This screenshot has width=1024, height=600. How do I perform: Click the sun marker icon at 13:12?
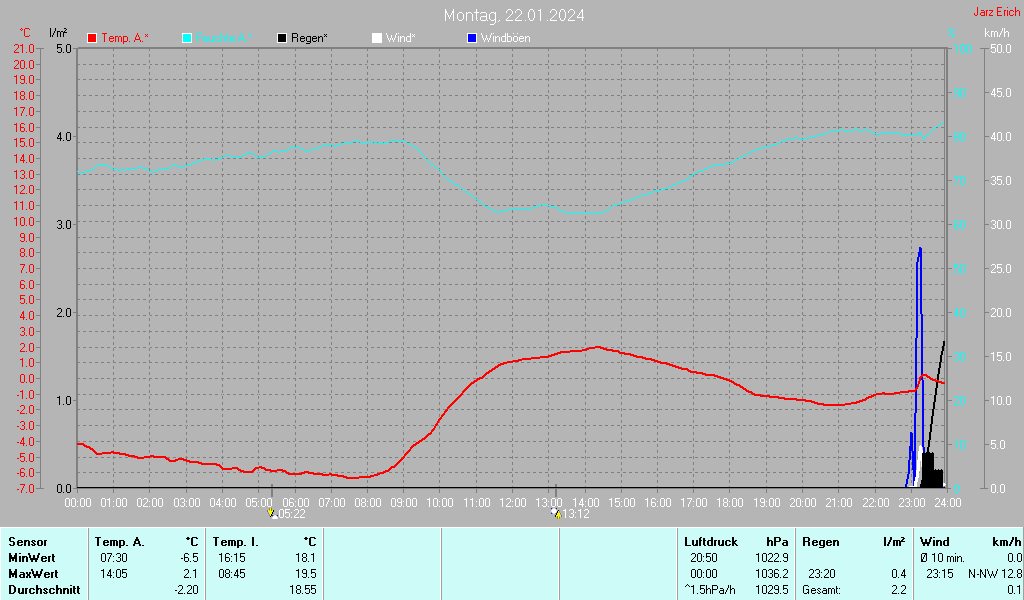[556, 513]
